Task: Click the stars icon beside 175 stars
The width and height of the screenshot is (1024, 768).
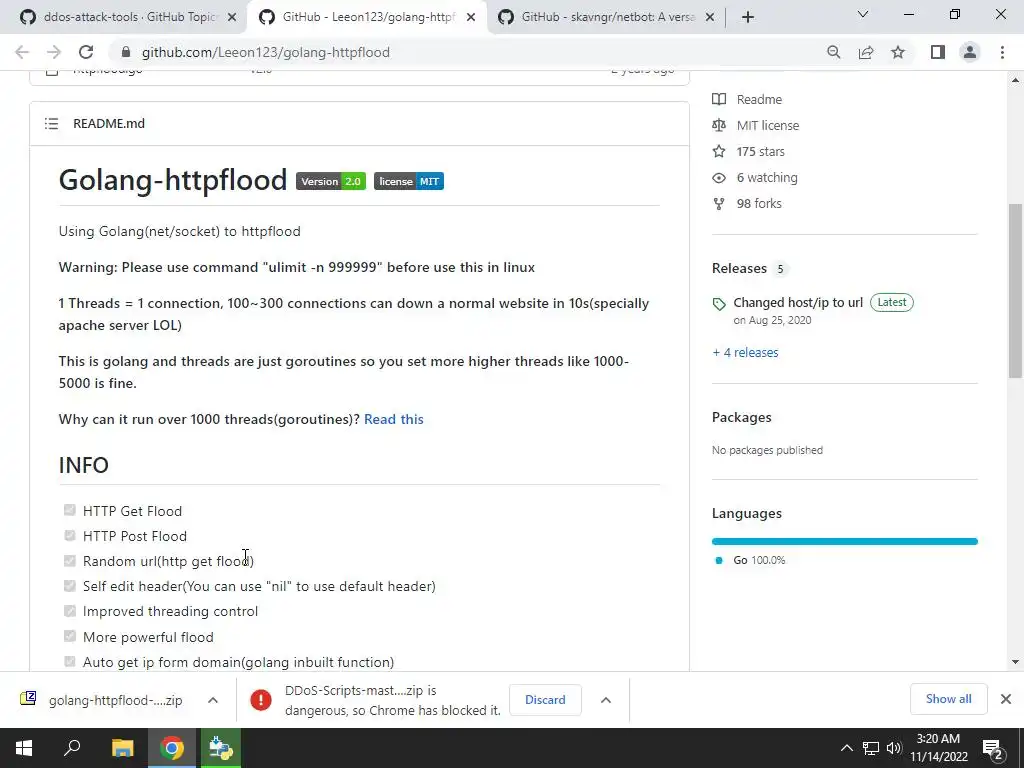Action: tap(719, 152)
